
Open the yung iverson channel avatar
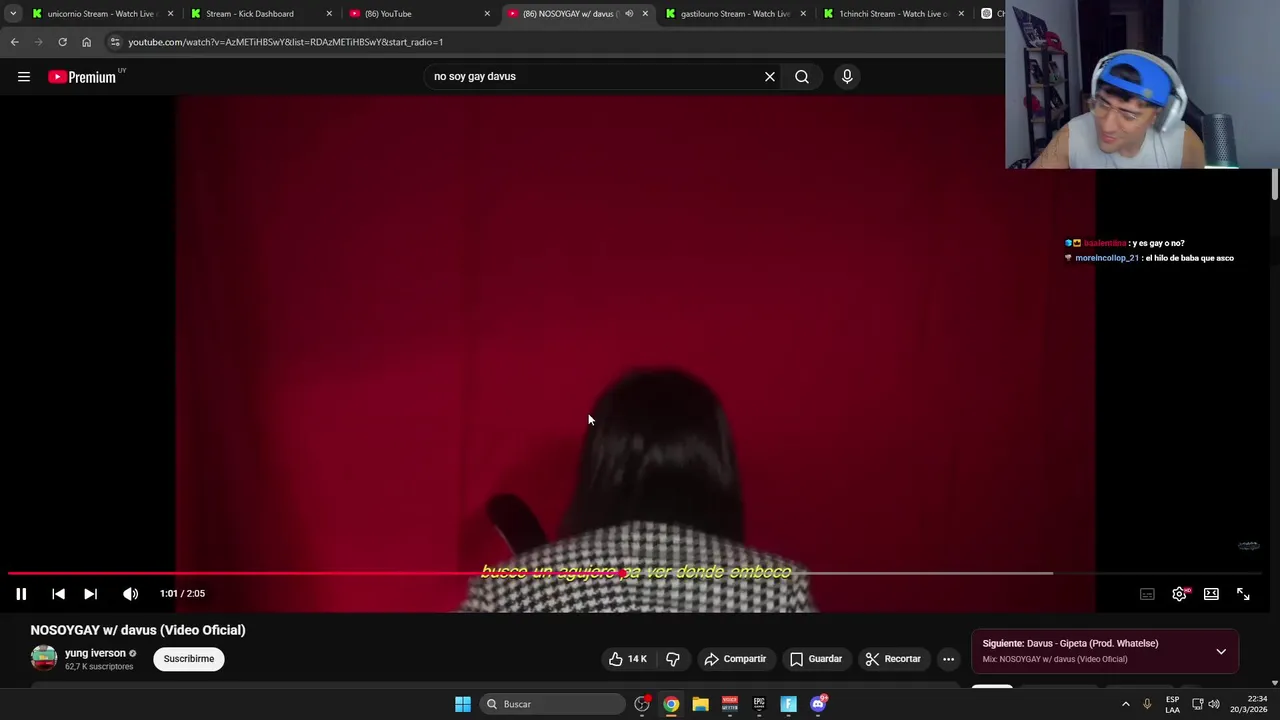click(44, 658)
